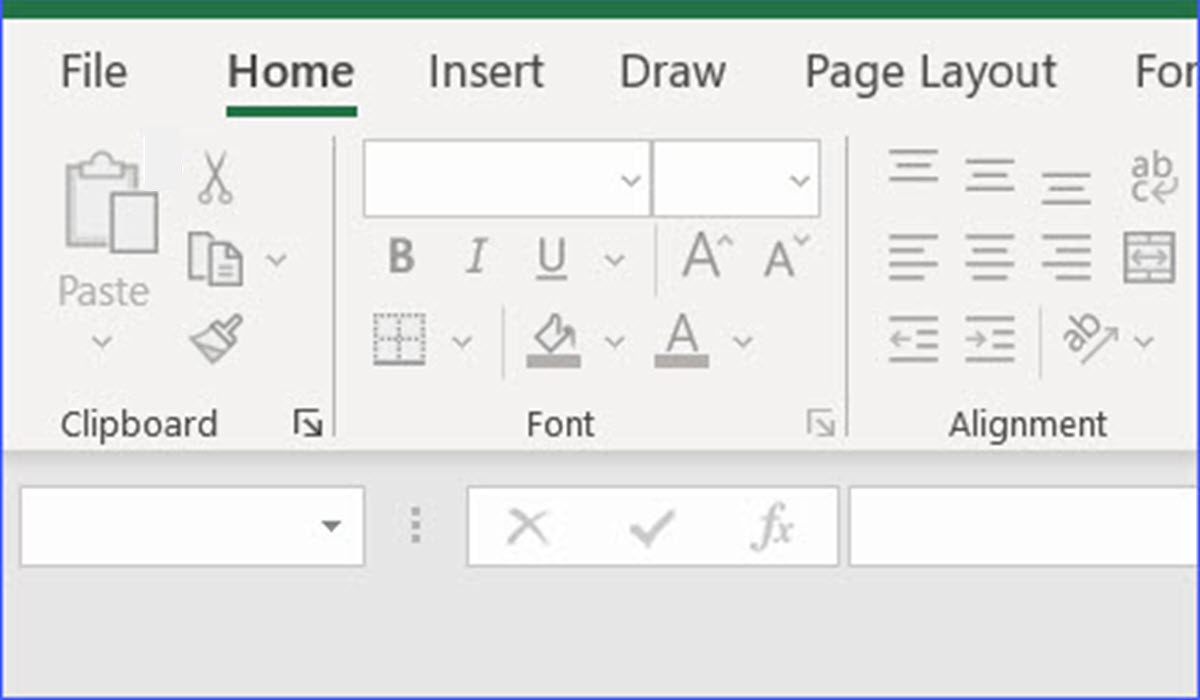Click the Increase Indent icon
Viewport: 1200px width, 700px height.
(x=989, y=339)
